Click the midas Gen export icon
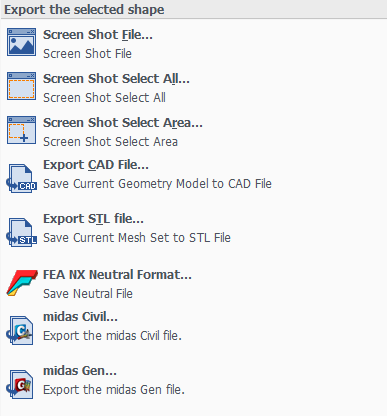This screenshot has width=387, height=416. [x=20, y=384]
